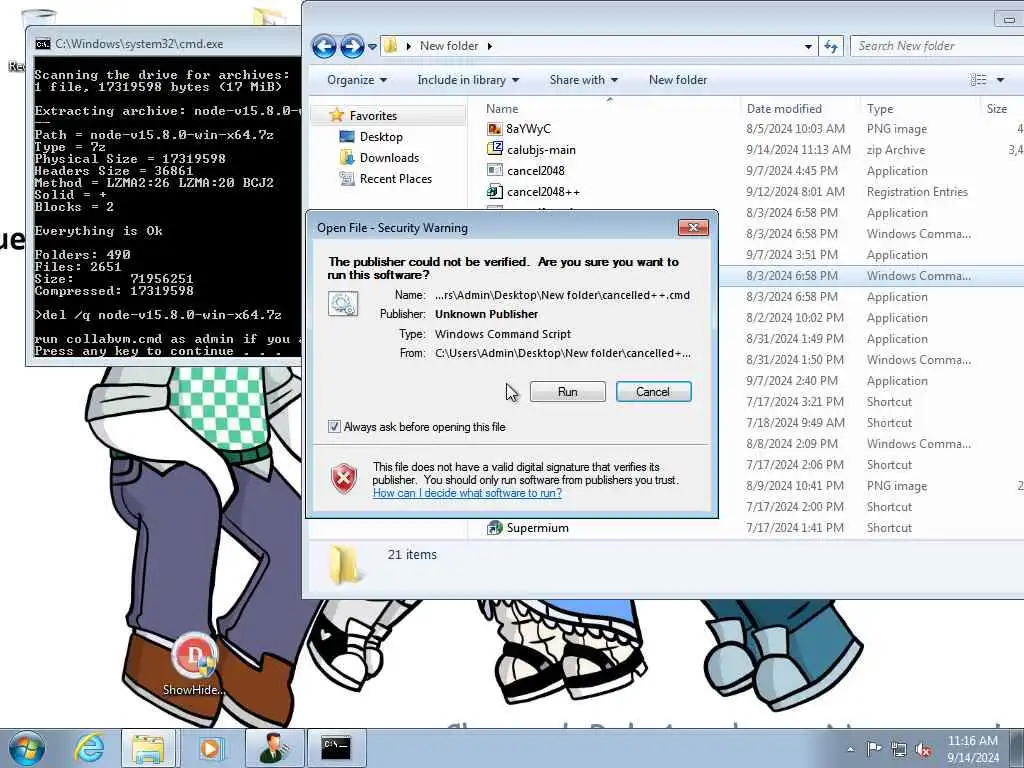Expand the view options dropdown arrow
The image size is (1024, 768).
click(1000, 80)
